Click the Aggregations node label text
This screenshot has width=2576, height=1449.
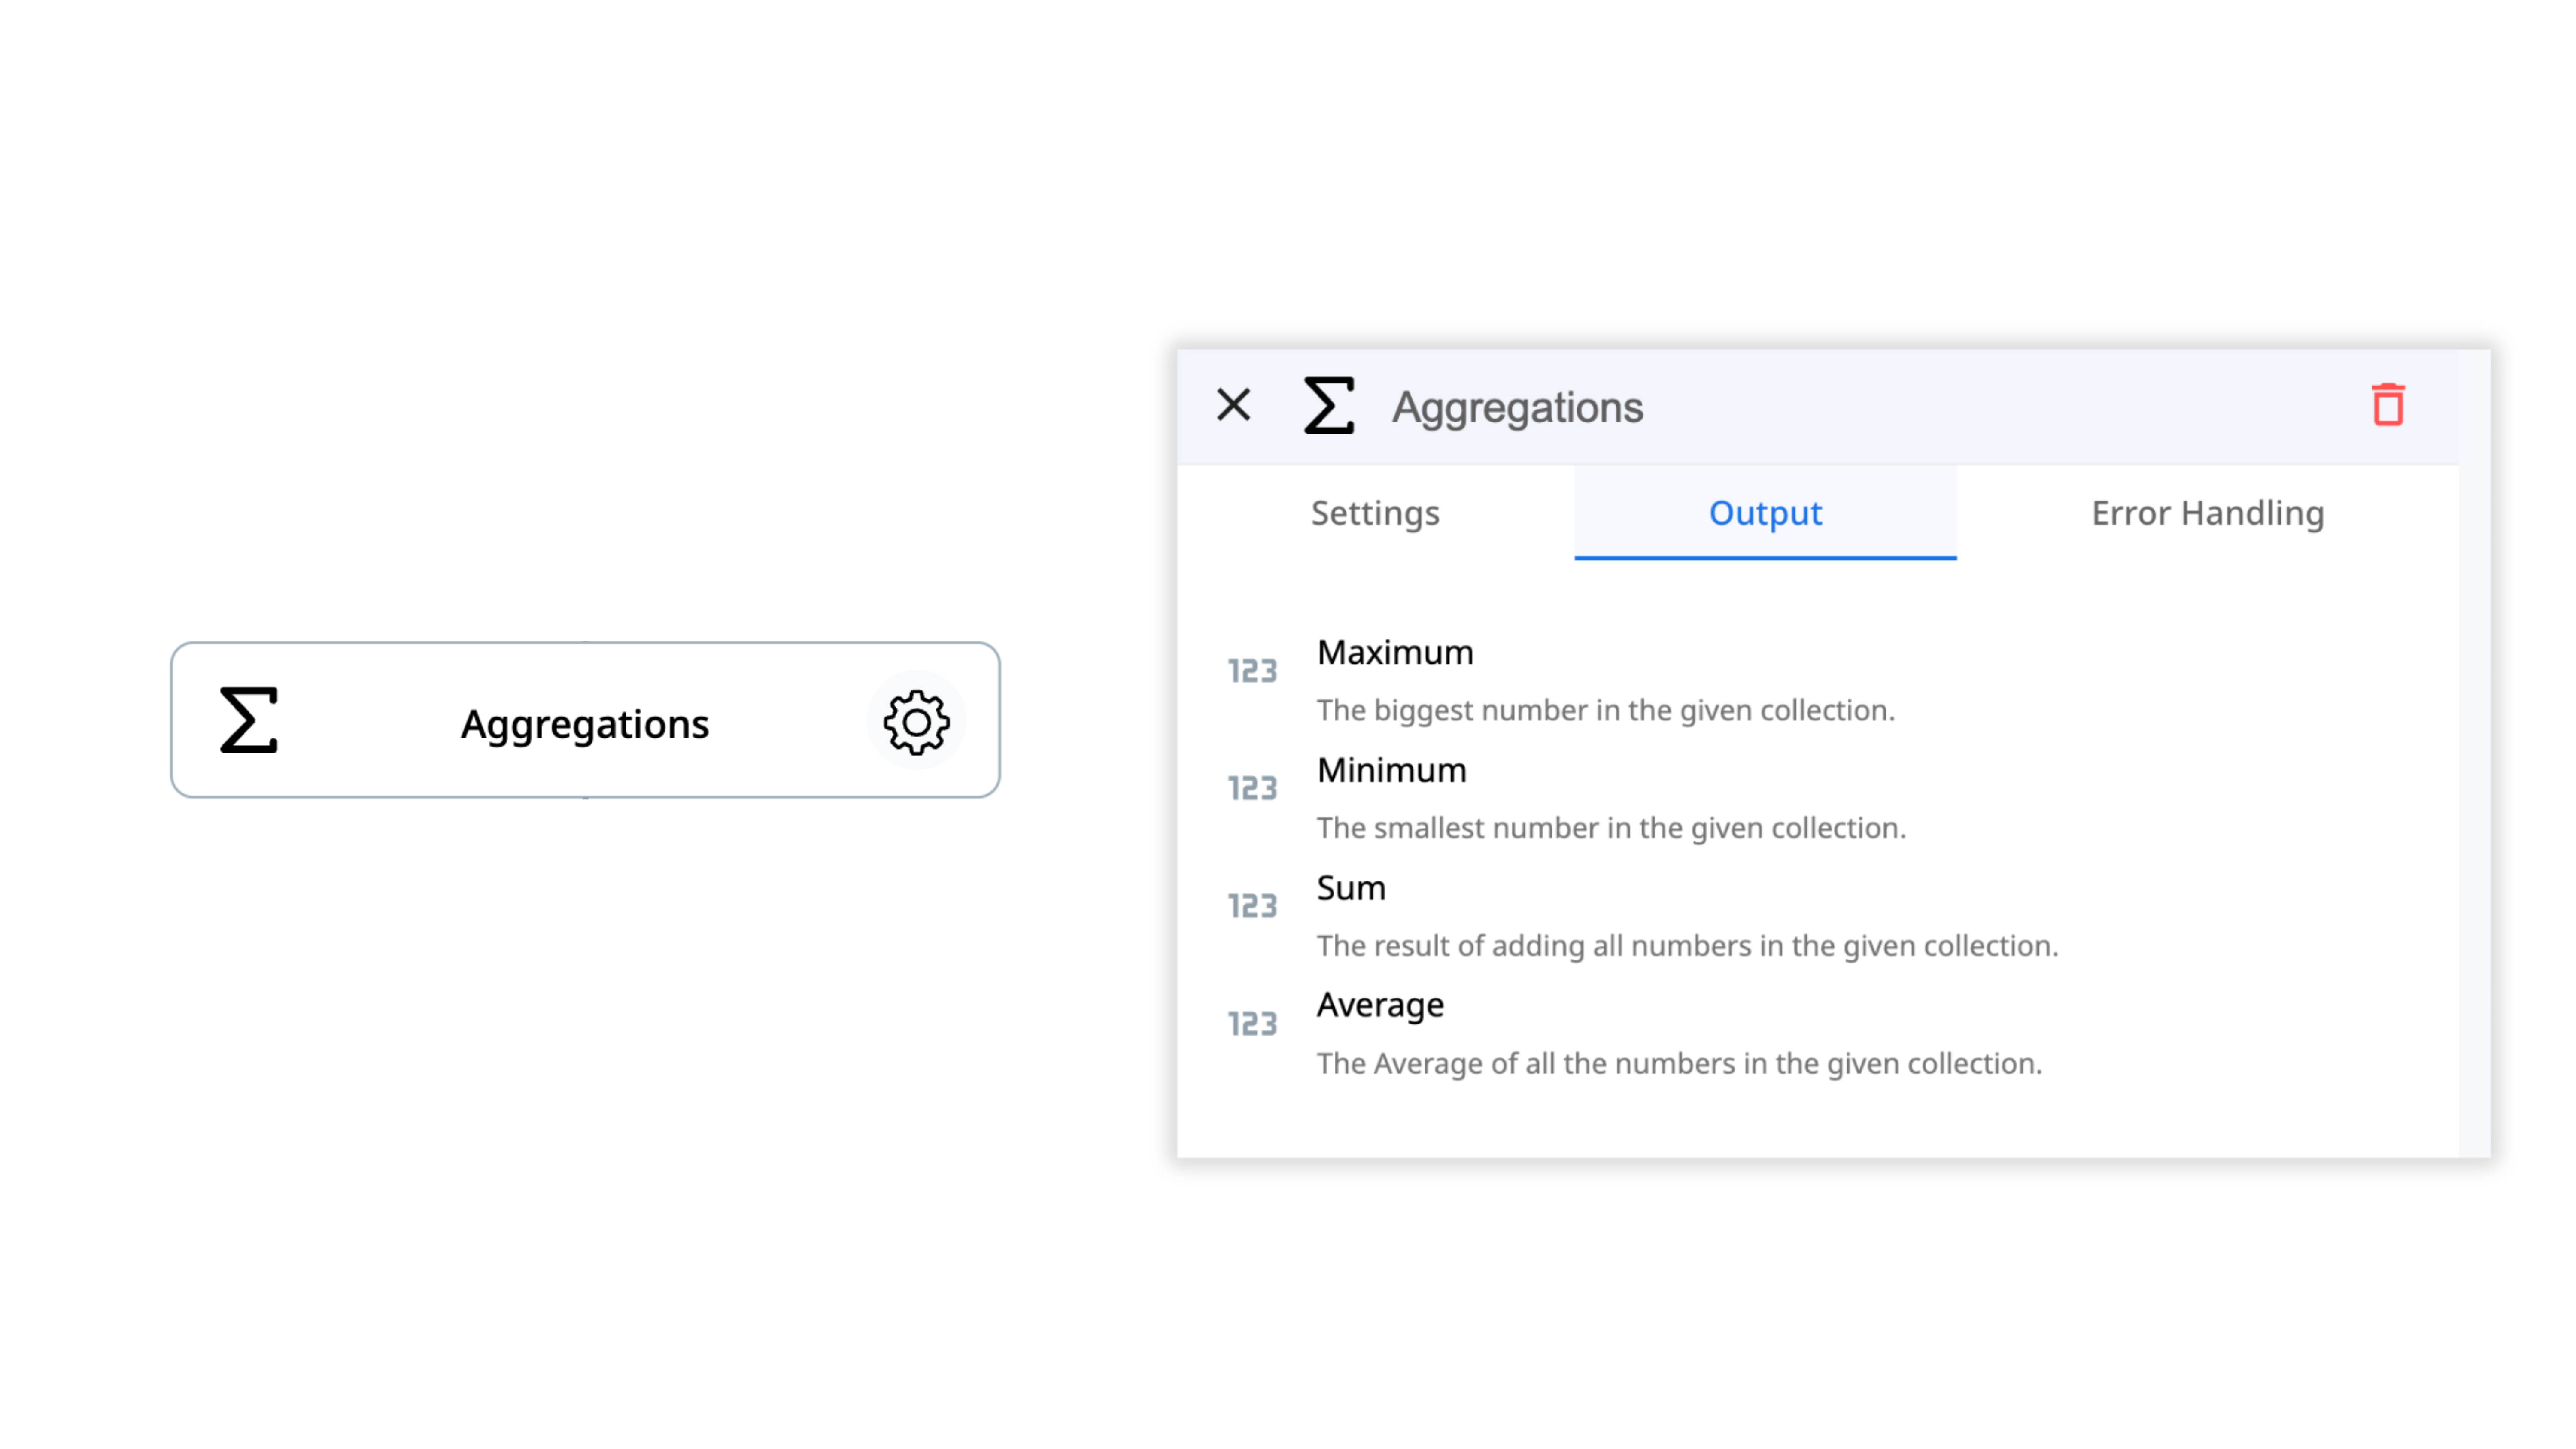click(x=585, y=724)
